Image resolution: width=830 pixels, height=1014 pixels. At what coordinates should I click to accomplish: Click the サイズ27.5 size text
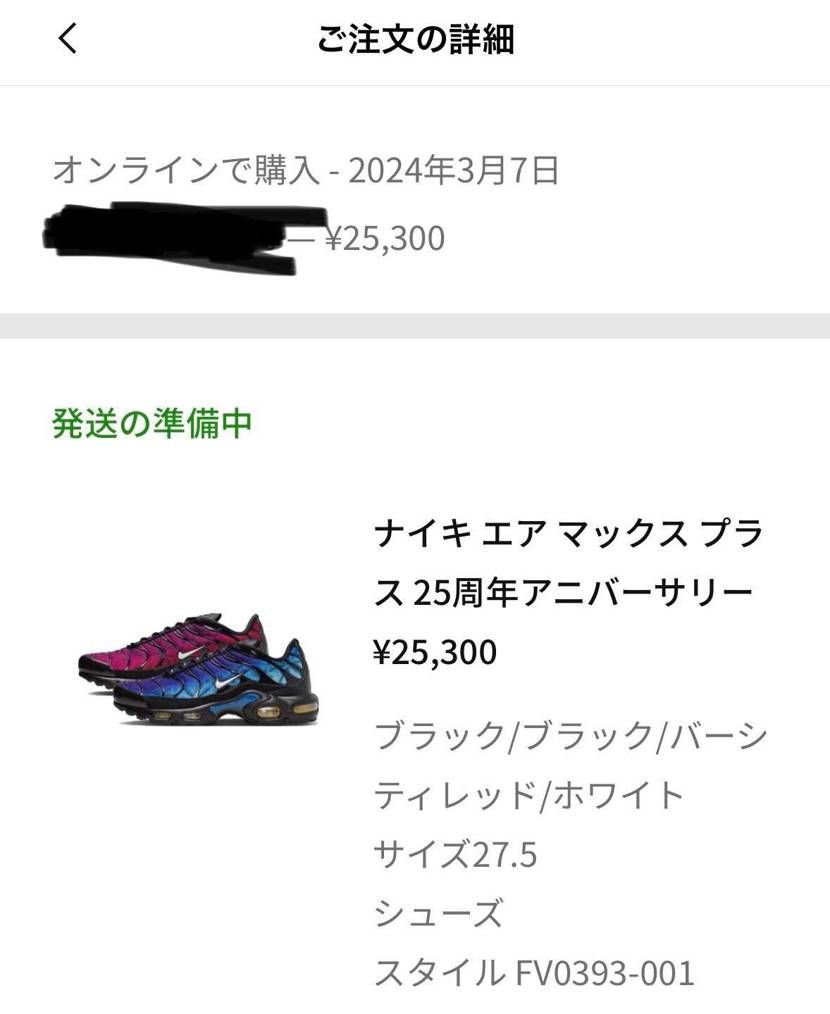point(455,854)
